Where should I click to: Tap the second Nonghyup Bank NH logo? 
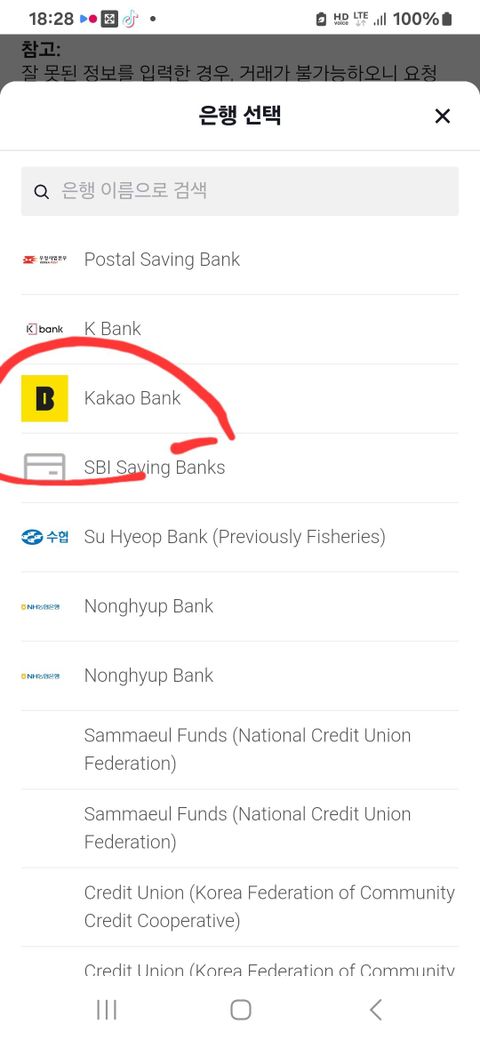[40, 676]
